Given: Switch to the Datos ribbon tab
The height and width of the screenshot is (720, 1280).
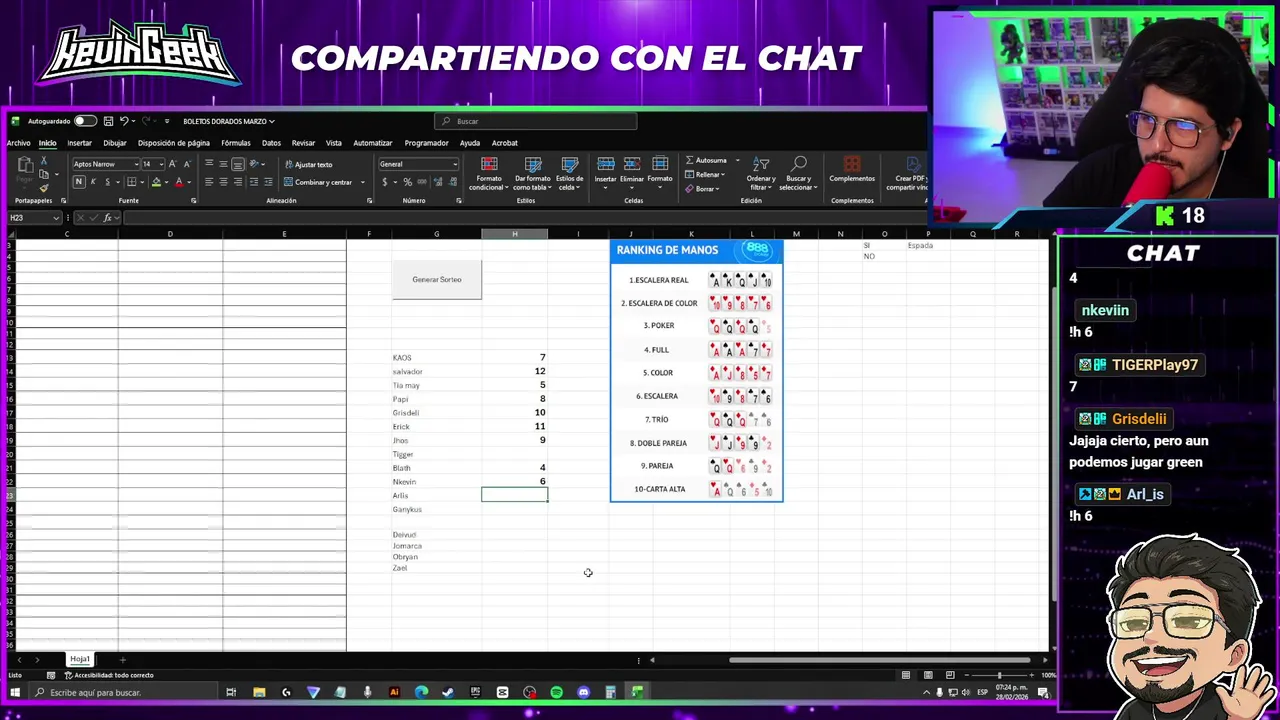Looking at the screenshot, I should [x=271, y=143].
